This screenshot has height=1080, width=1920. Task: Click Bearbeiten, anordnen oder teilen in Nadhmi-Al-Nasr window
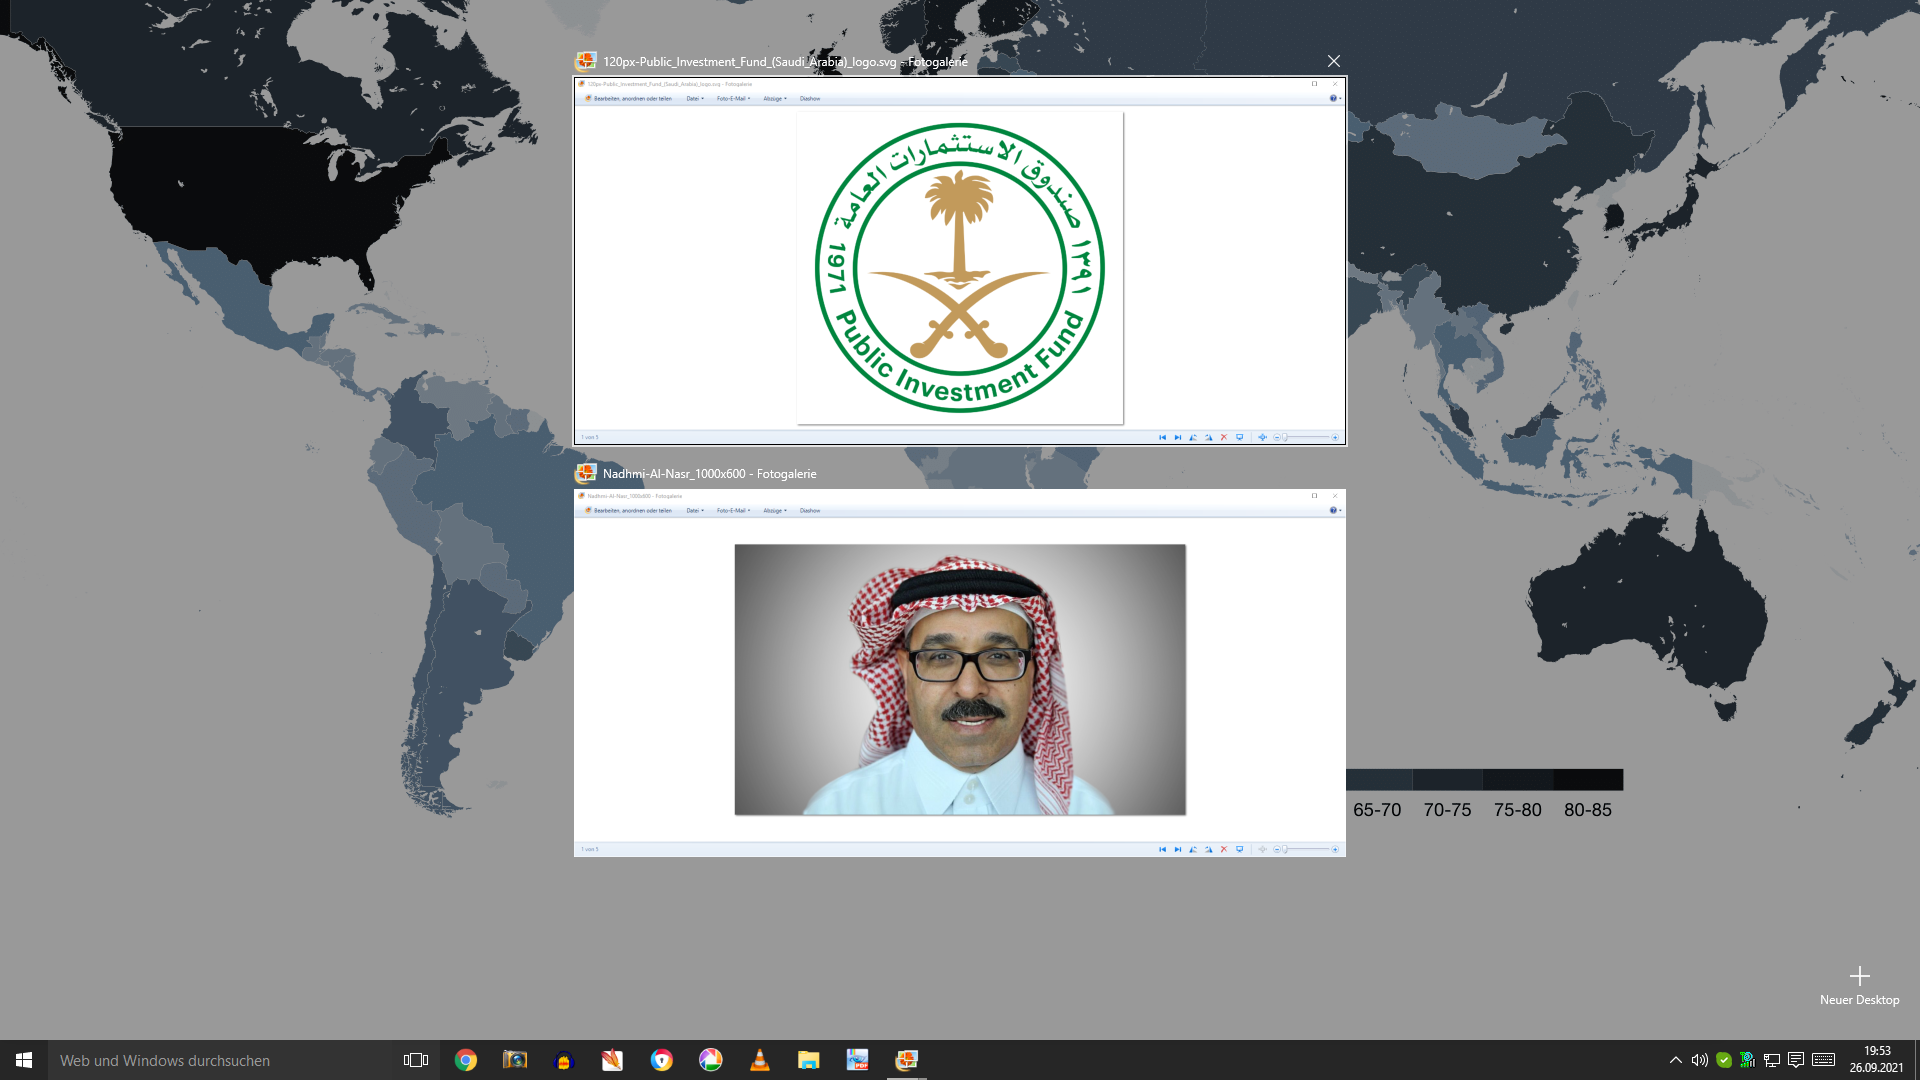pos(628,511)
